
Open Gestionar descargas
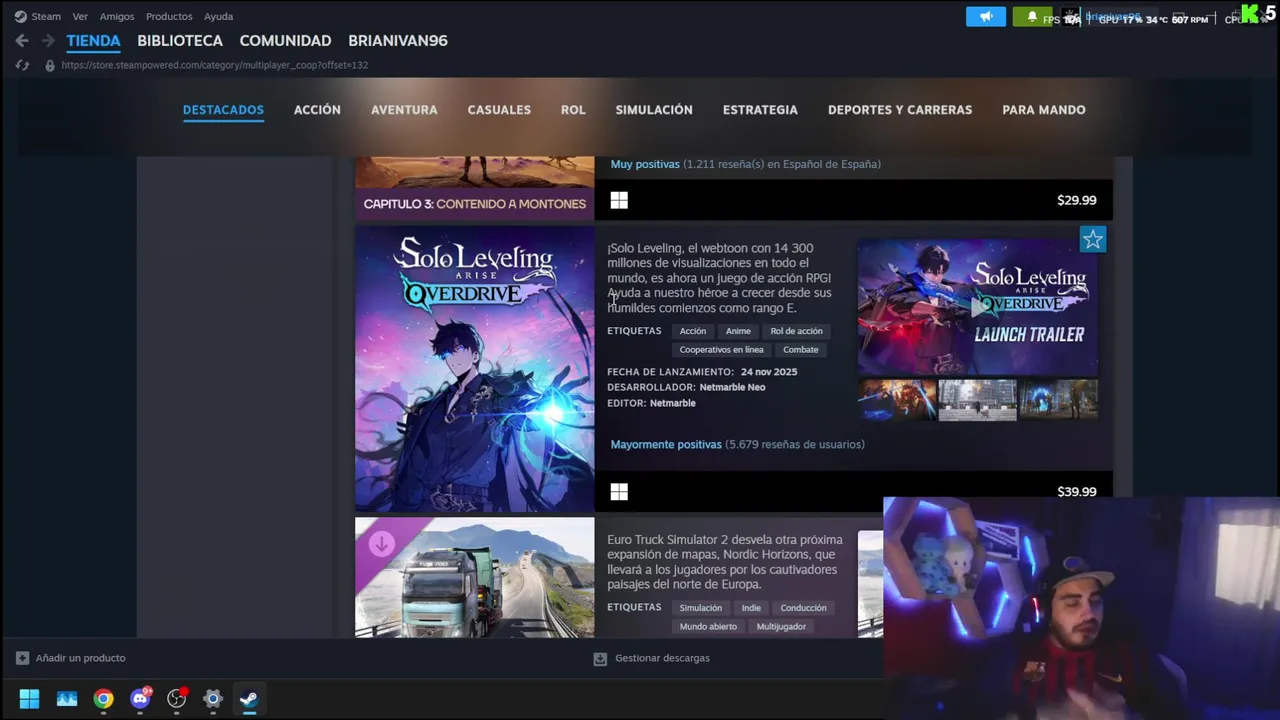[x=652, y=658]
